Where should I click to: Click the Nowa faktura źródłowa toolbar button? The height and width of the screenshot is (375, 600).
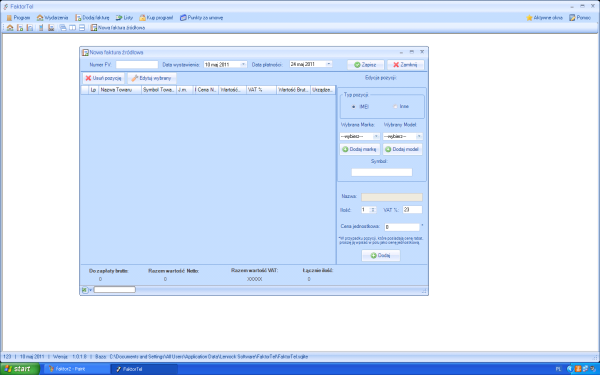coord(118,28)
